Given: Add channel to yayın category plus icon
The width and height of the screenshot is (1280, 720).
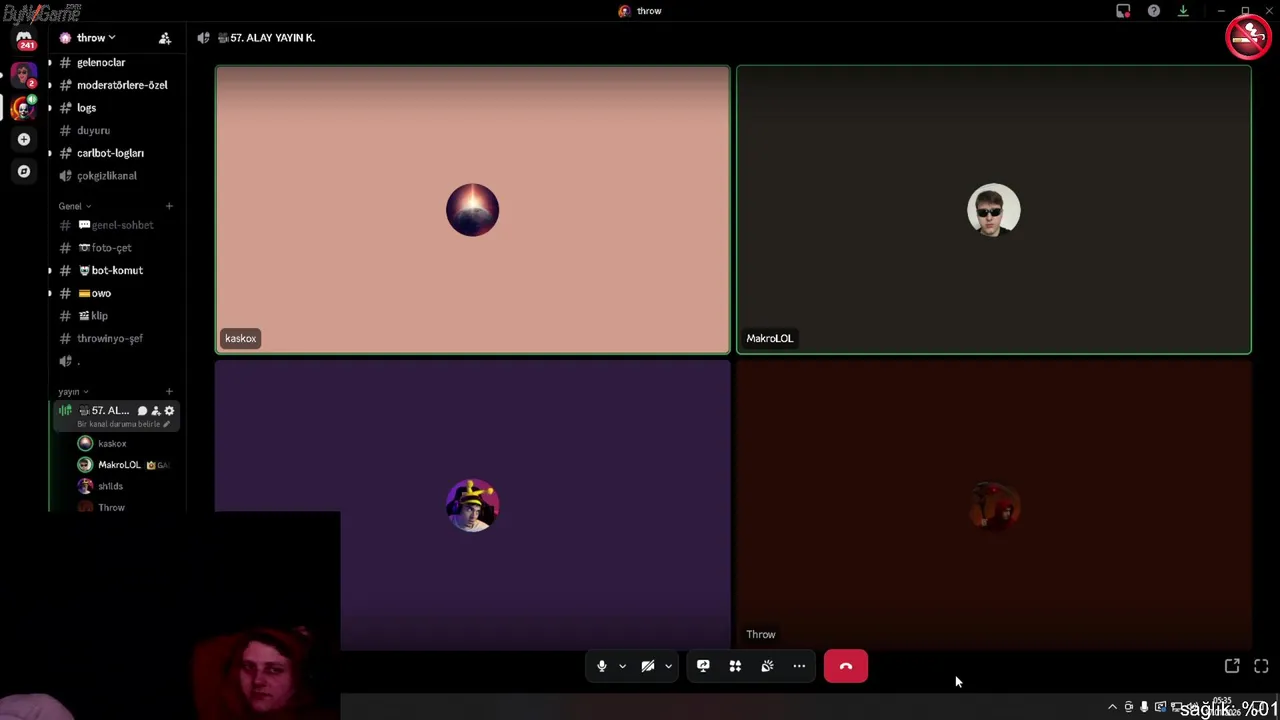Looking at the screenshot, I should tap(169, 392).
